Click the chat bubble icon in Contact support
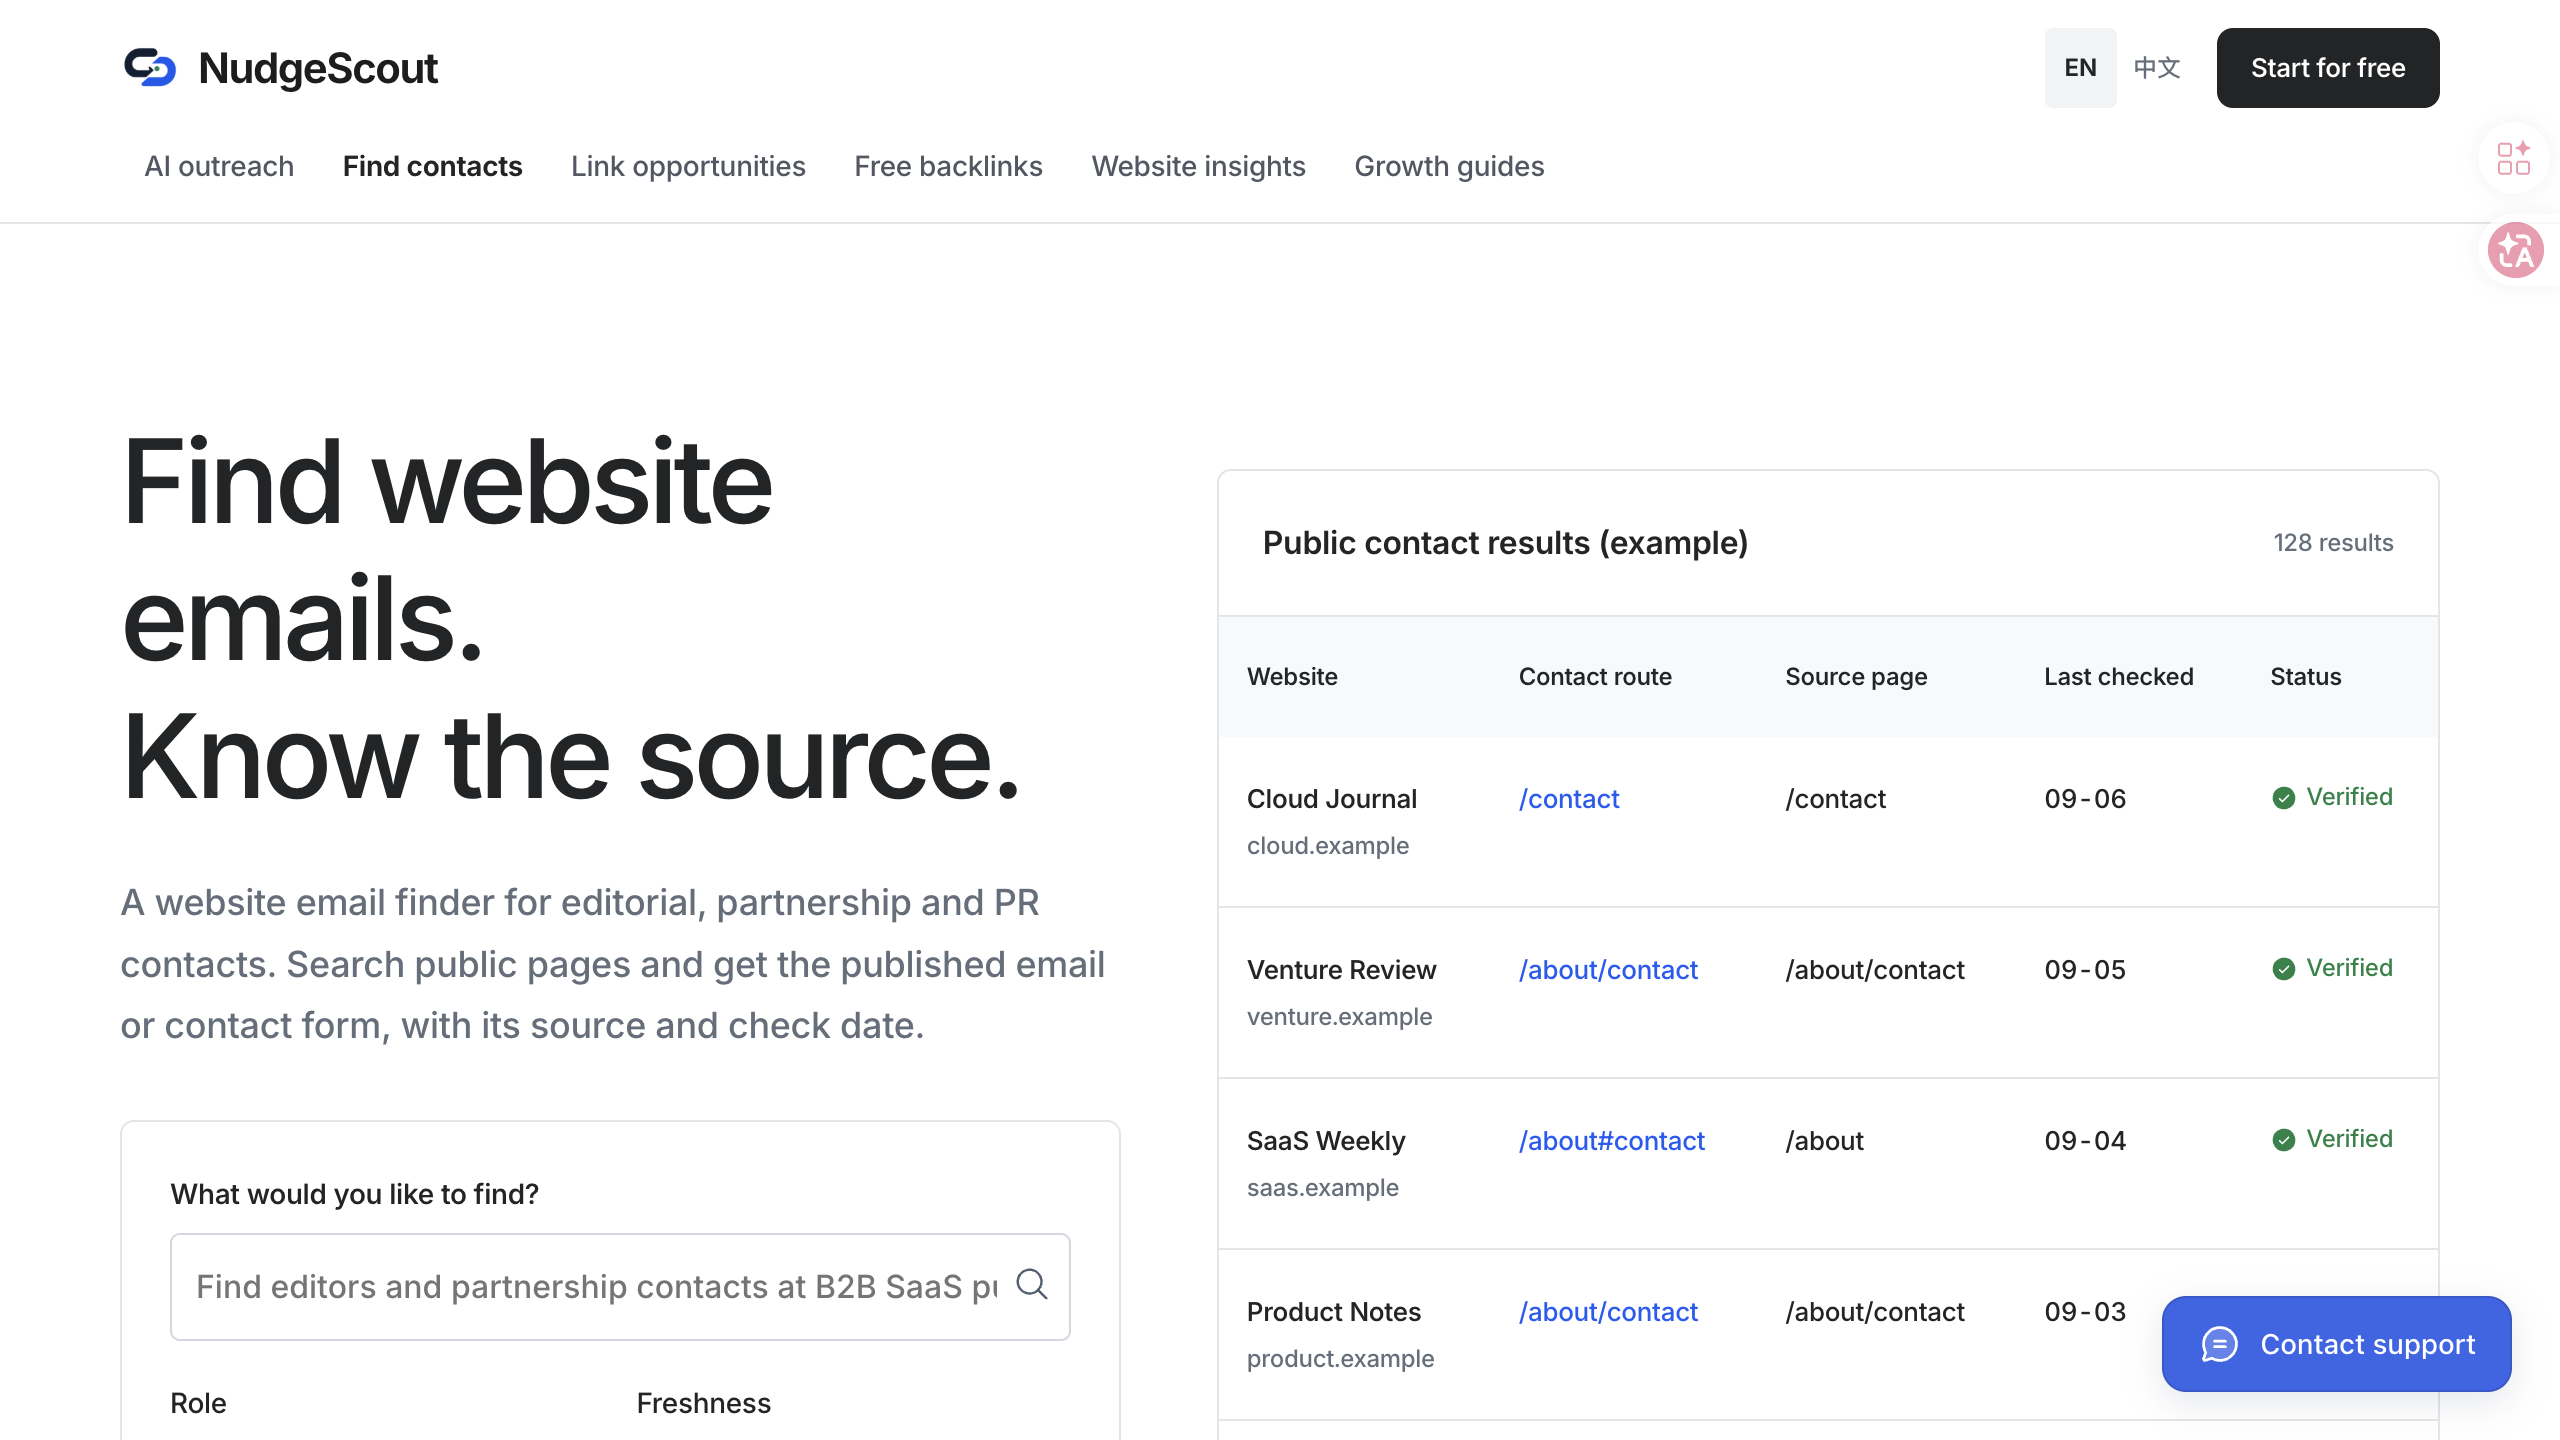This screenshot has height=1440, width=2560. pyautogui.click(x=2219, y=1344)
